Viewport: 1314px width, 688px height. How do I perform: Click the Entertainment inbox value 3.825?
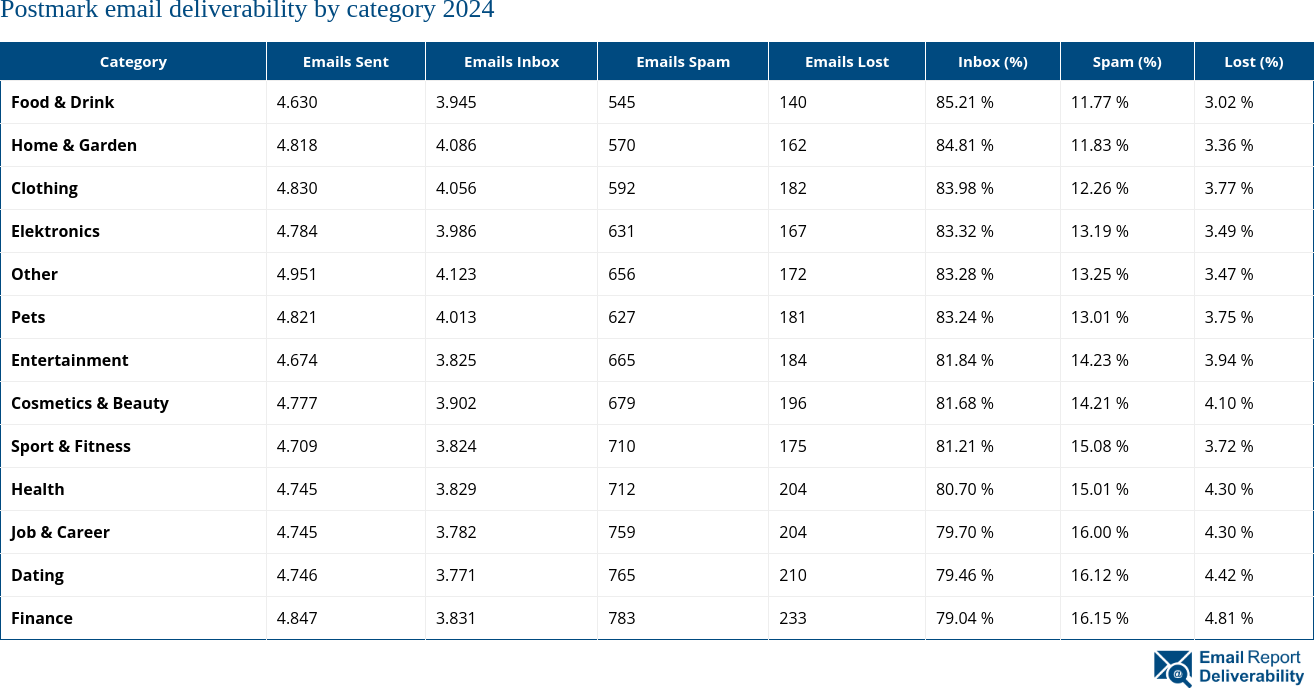[456, 360]
